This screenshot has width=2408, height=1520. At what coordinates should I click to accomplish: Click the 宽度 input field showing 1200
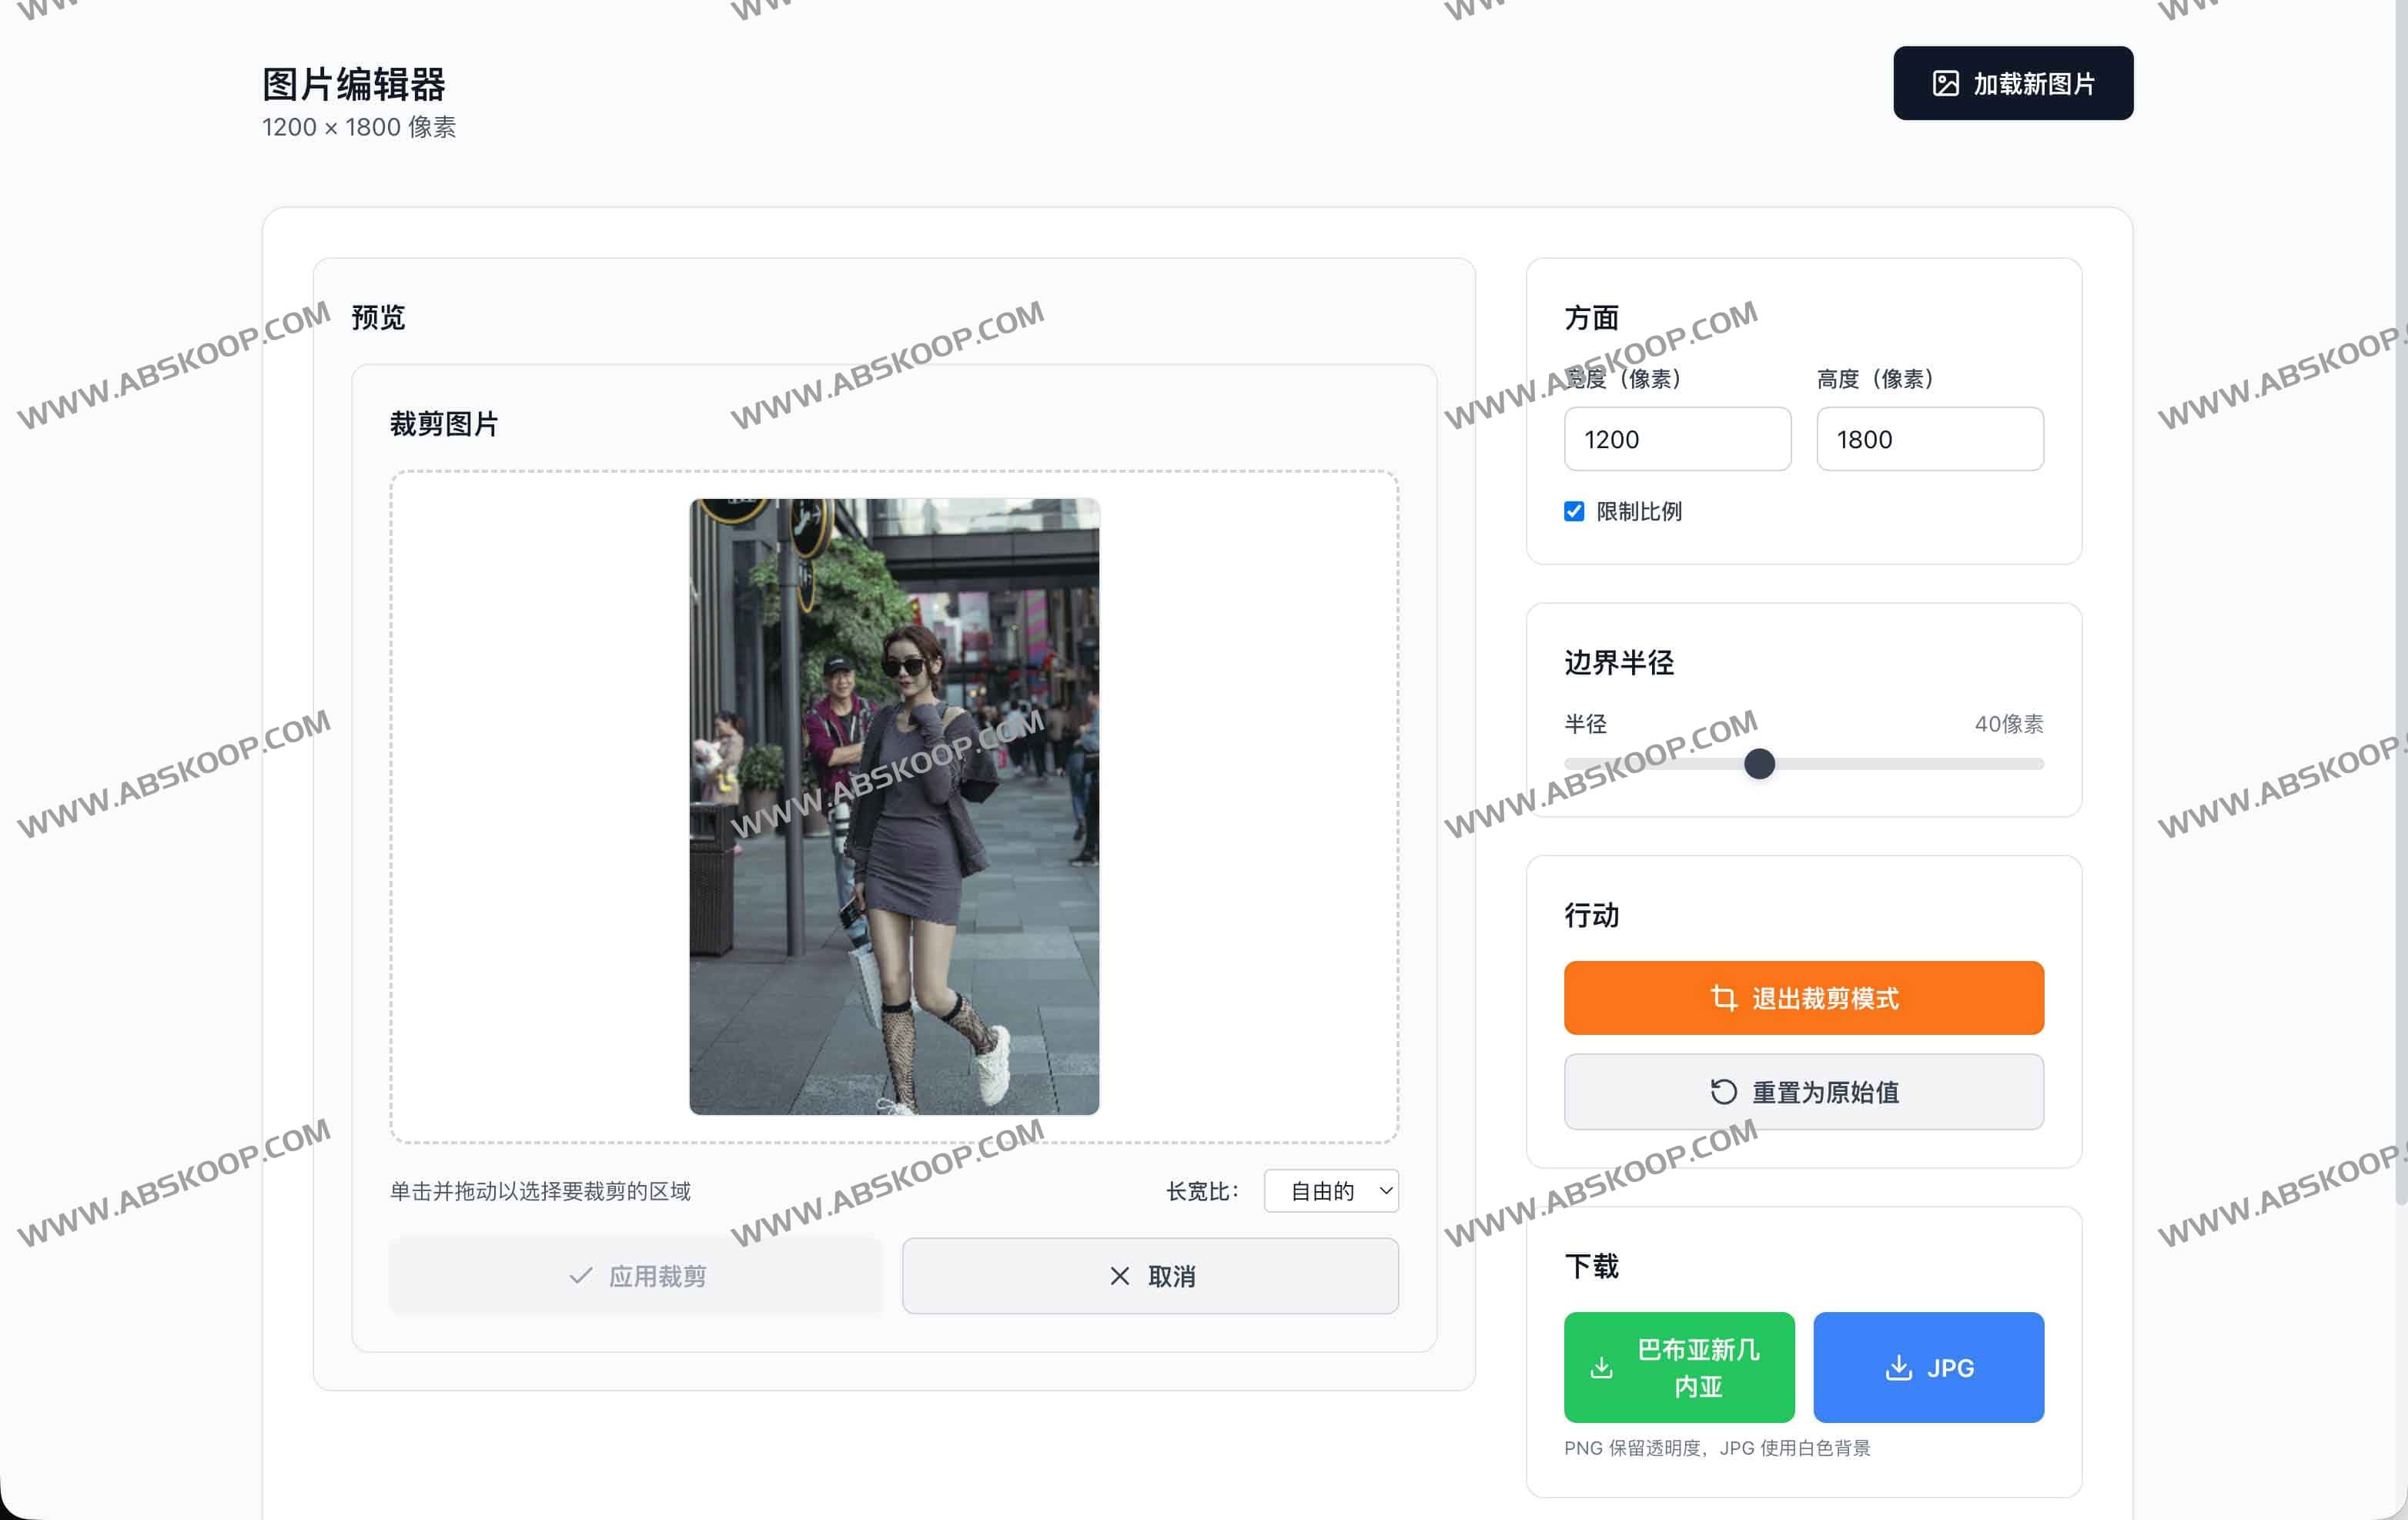[x=1677, y=439]
